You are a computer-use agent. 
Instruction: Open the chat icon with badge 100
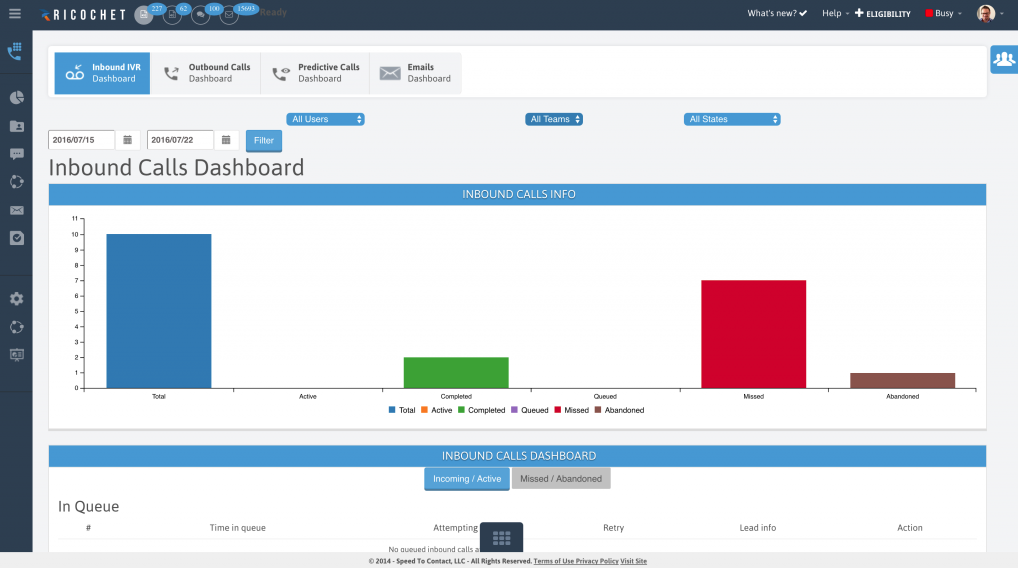(201, 14)
